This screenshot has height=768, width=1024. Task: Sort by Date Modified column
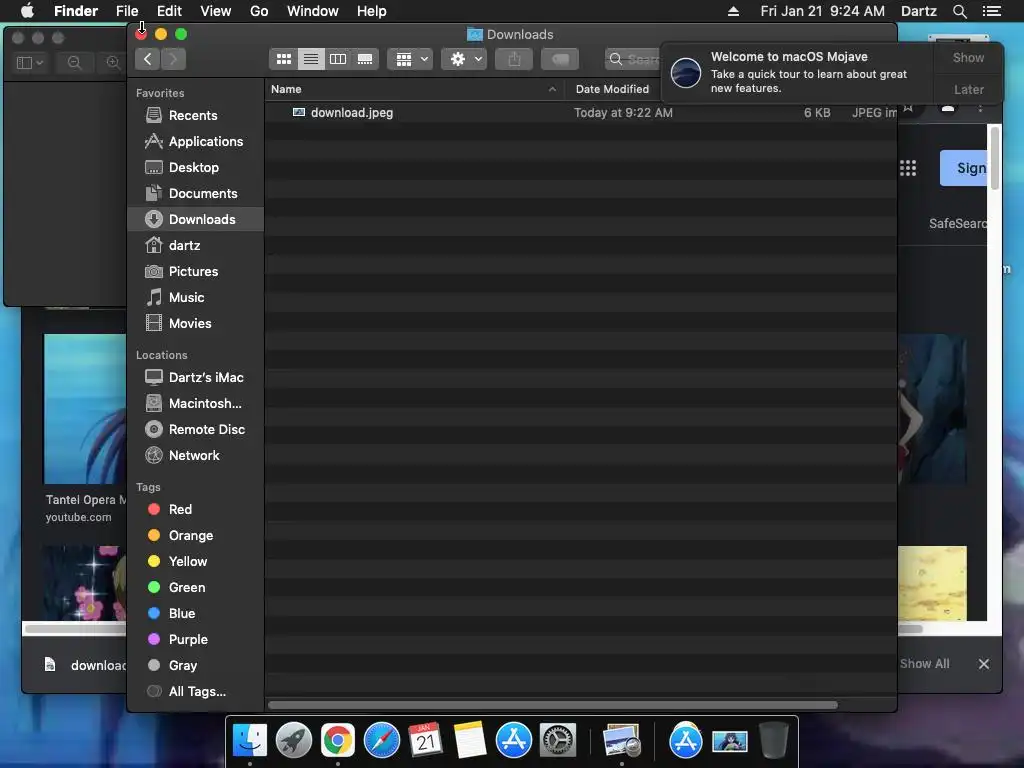coord(613,89)
